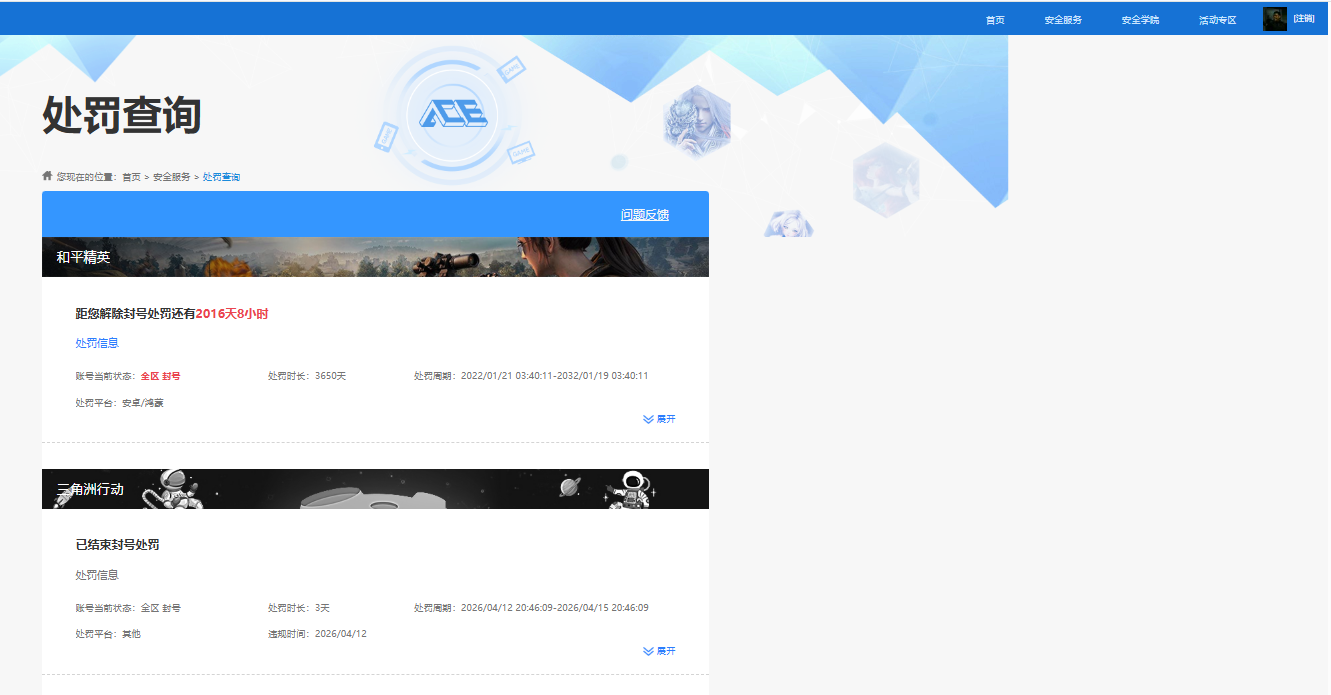Click the 三角洲行动 game banner
The height and width of the screenshot is (695, 1331).
[375, 489]
